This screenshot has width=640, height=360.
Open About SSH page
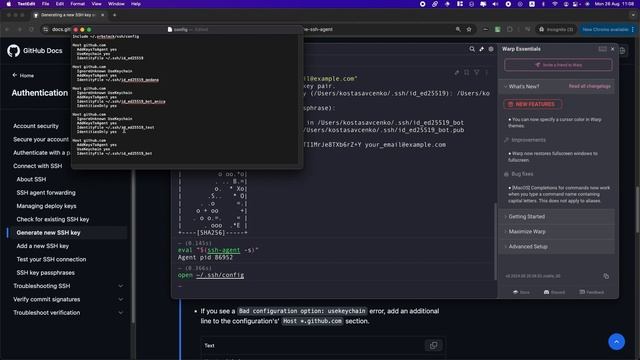31,180
